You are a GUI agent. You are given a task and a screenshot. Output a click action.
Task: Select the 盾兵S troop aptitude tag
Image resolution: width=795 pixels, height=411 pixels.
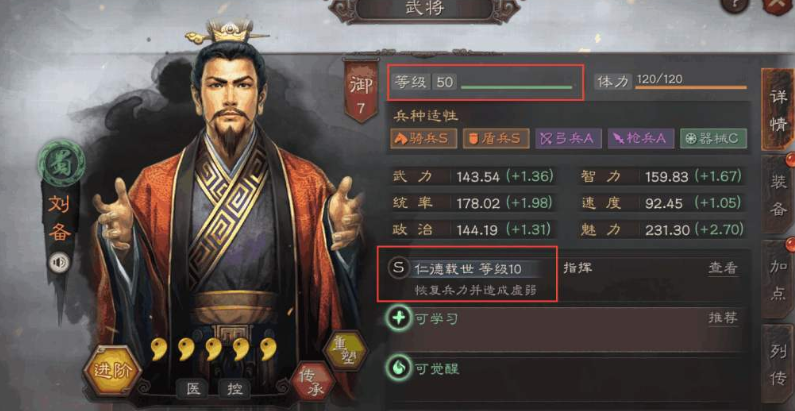[x=496, y=139]
